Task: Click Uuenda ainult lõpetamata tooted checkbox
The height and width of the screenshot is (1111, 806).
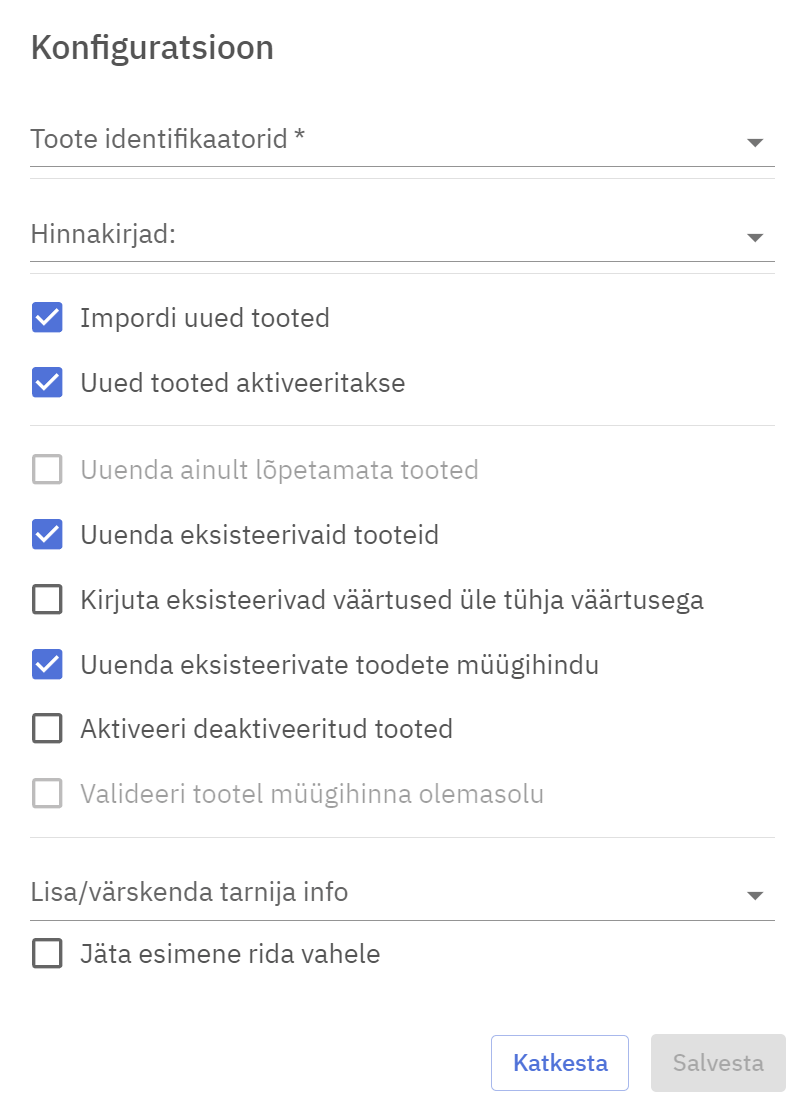Action: click(x=47, y=469)
